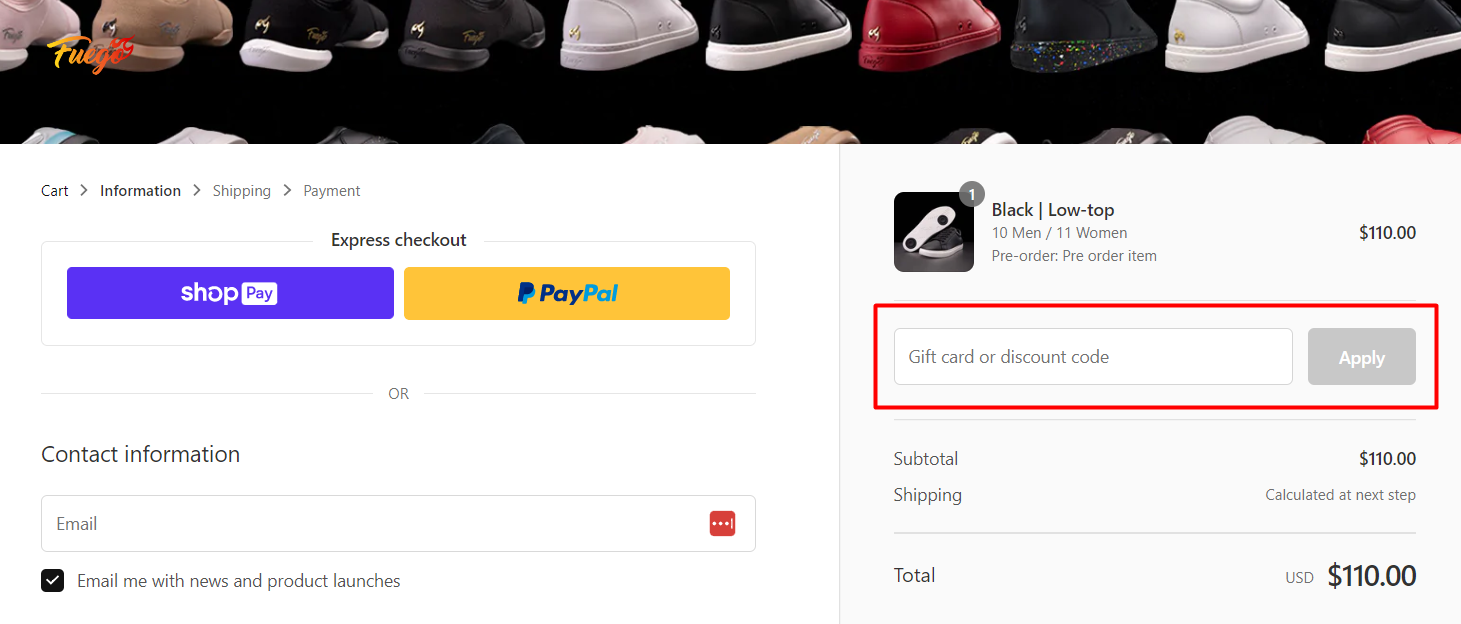Viewport: 1461px width, 624px height.
Task: Click the Black | Low-top product name
Action: pyautogui.click(x=1052, y=210)
